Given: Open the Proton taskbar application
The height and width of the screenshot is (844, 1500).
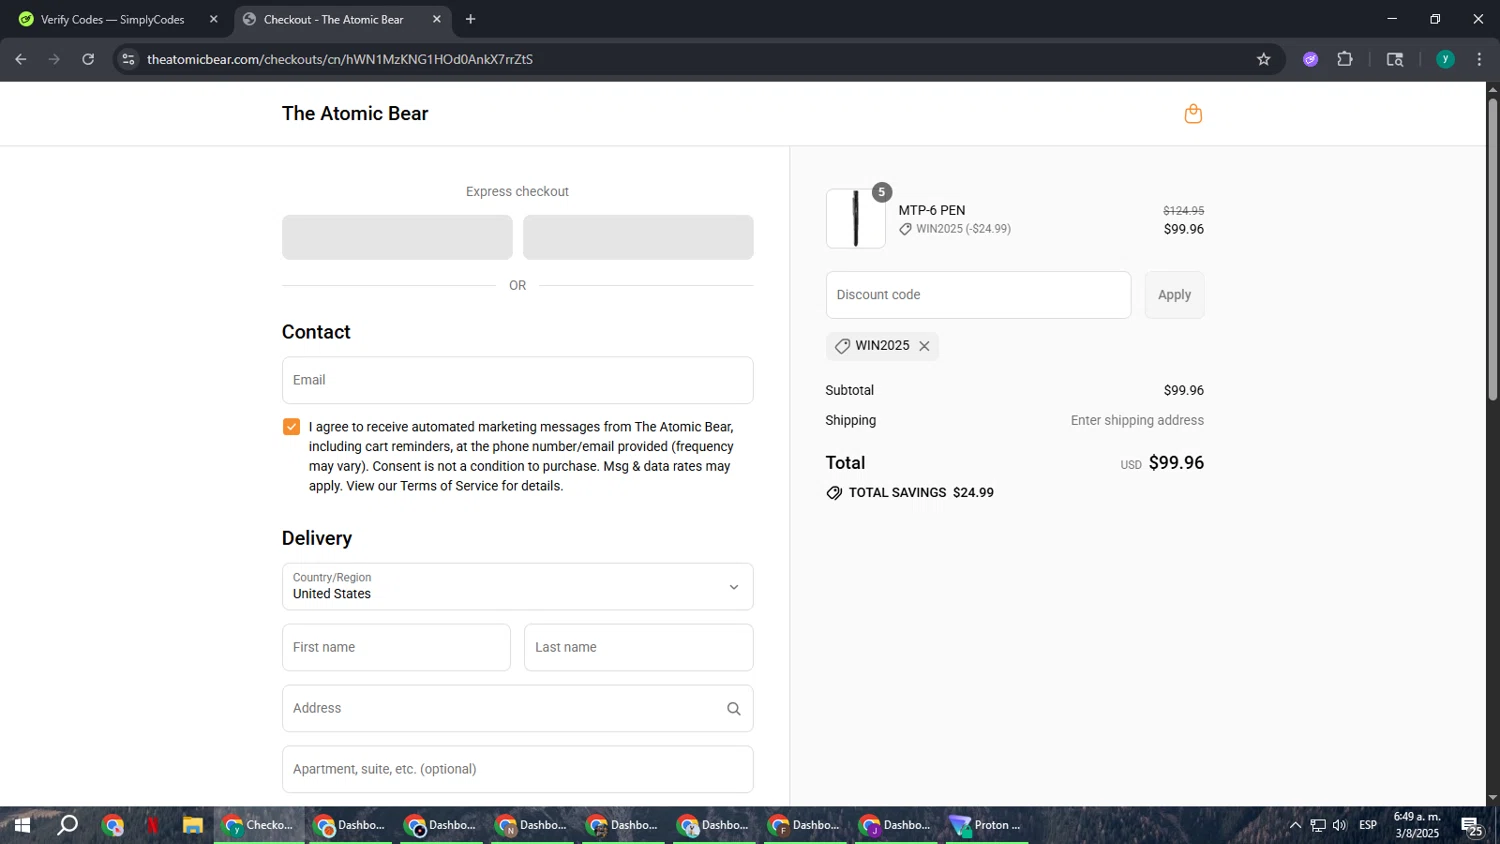Looking at the screenshot, I should click(987, 825).
